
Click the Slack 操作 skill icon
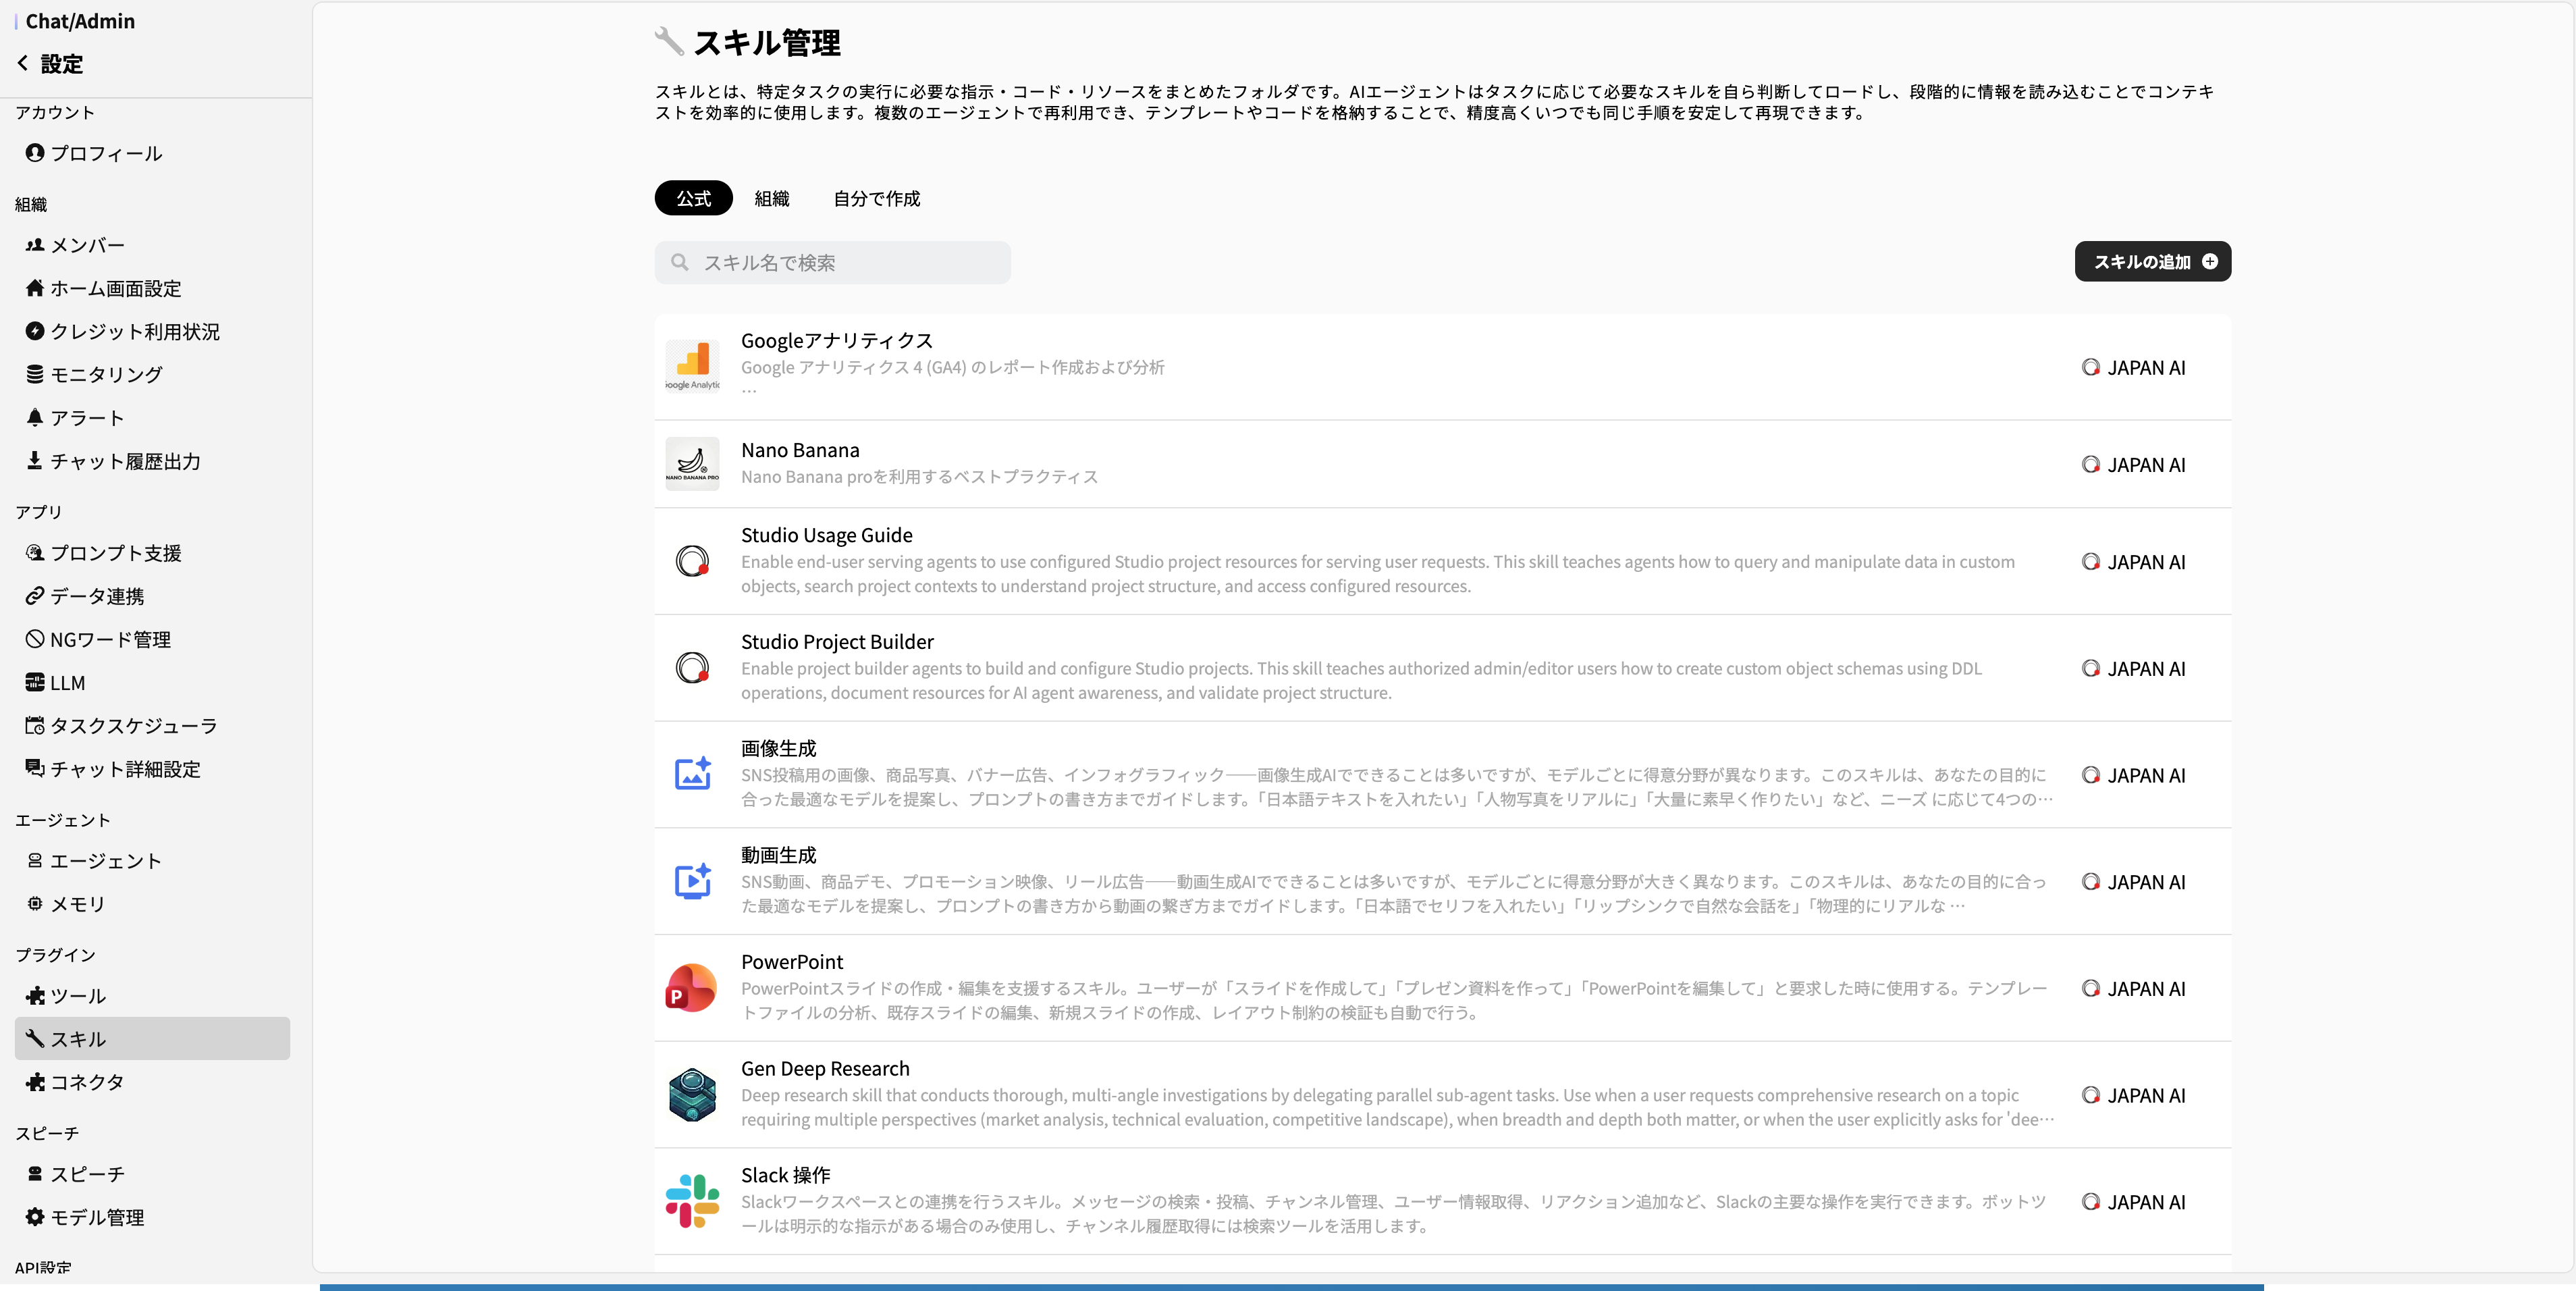click(692, 1201)
